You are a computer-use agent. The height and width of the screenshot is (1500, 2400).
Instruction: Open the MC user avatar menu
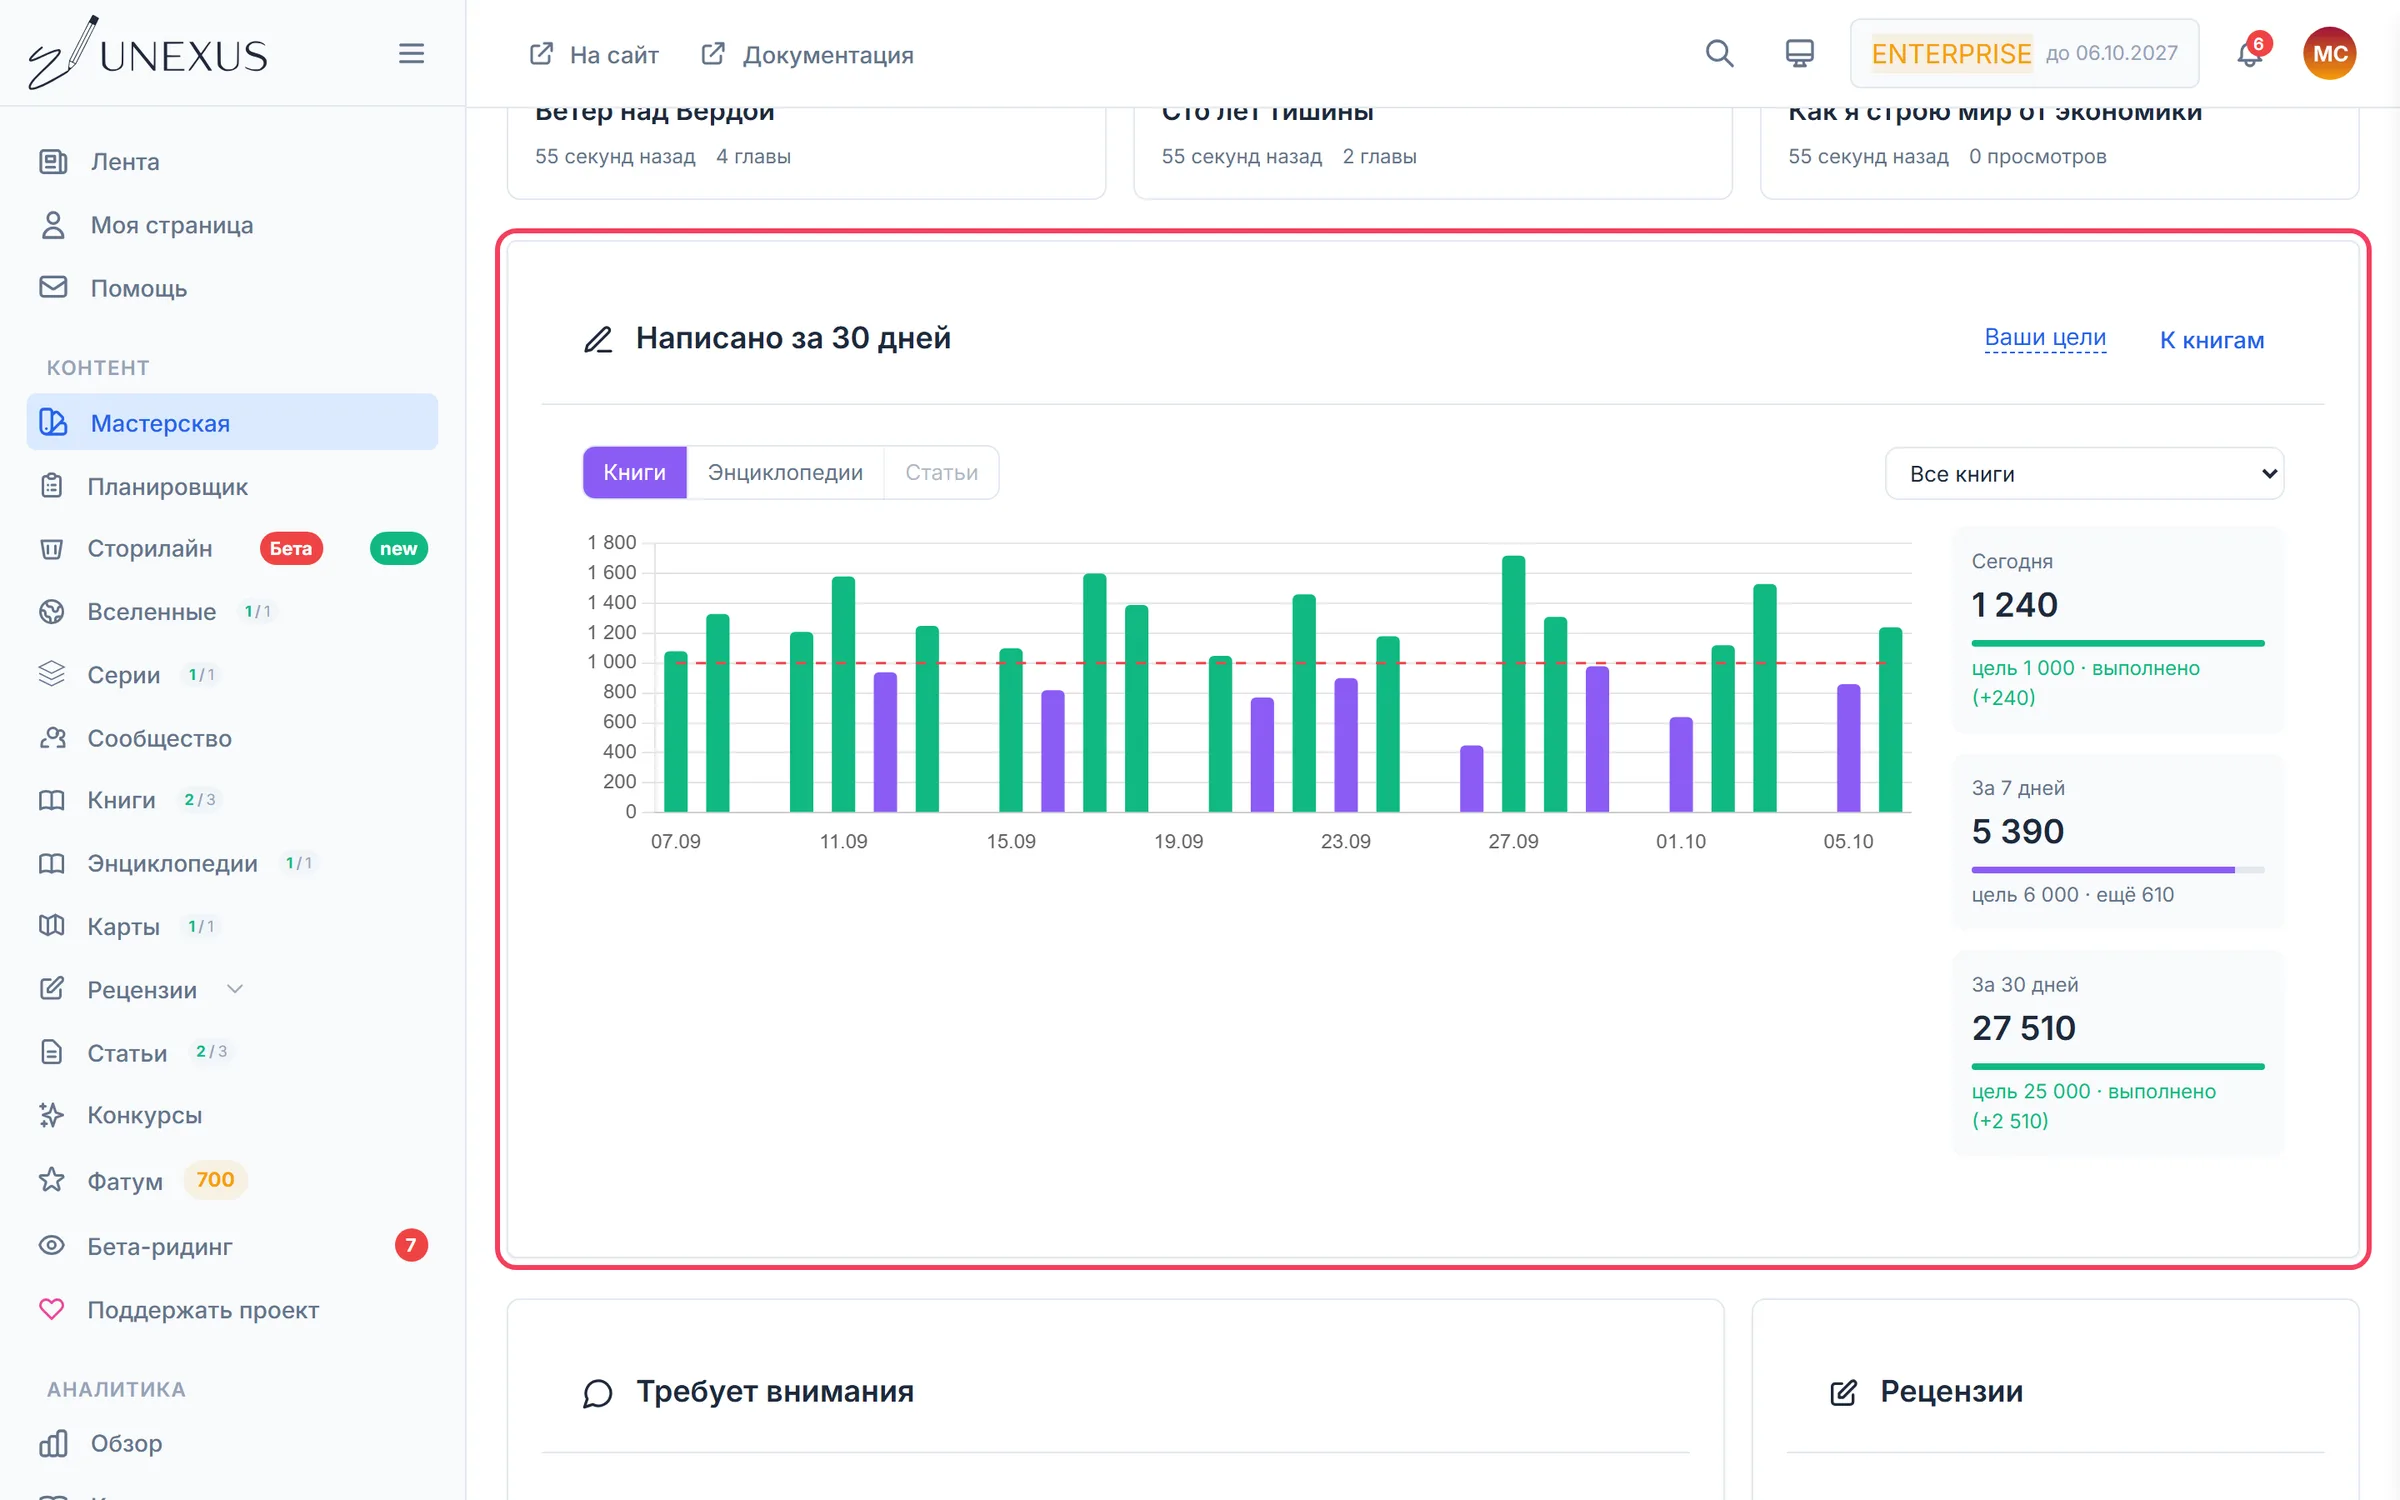pos(2329,53)
